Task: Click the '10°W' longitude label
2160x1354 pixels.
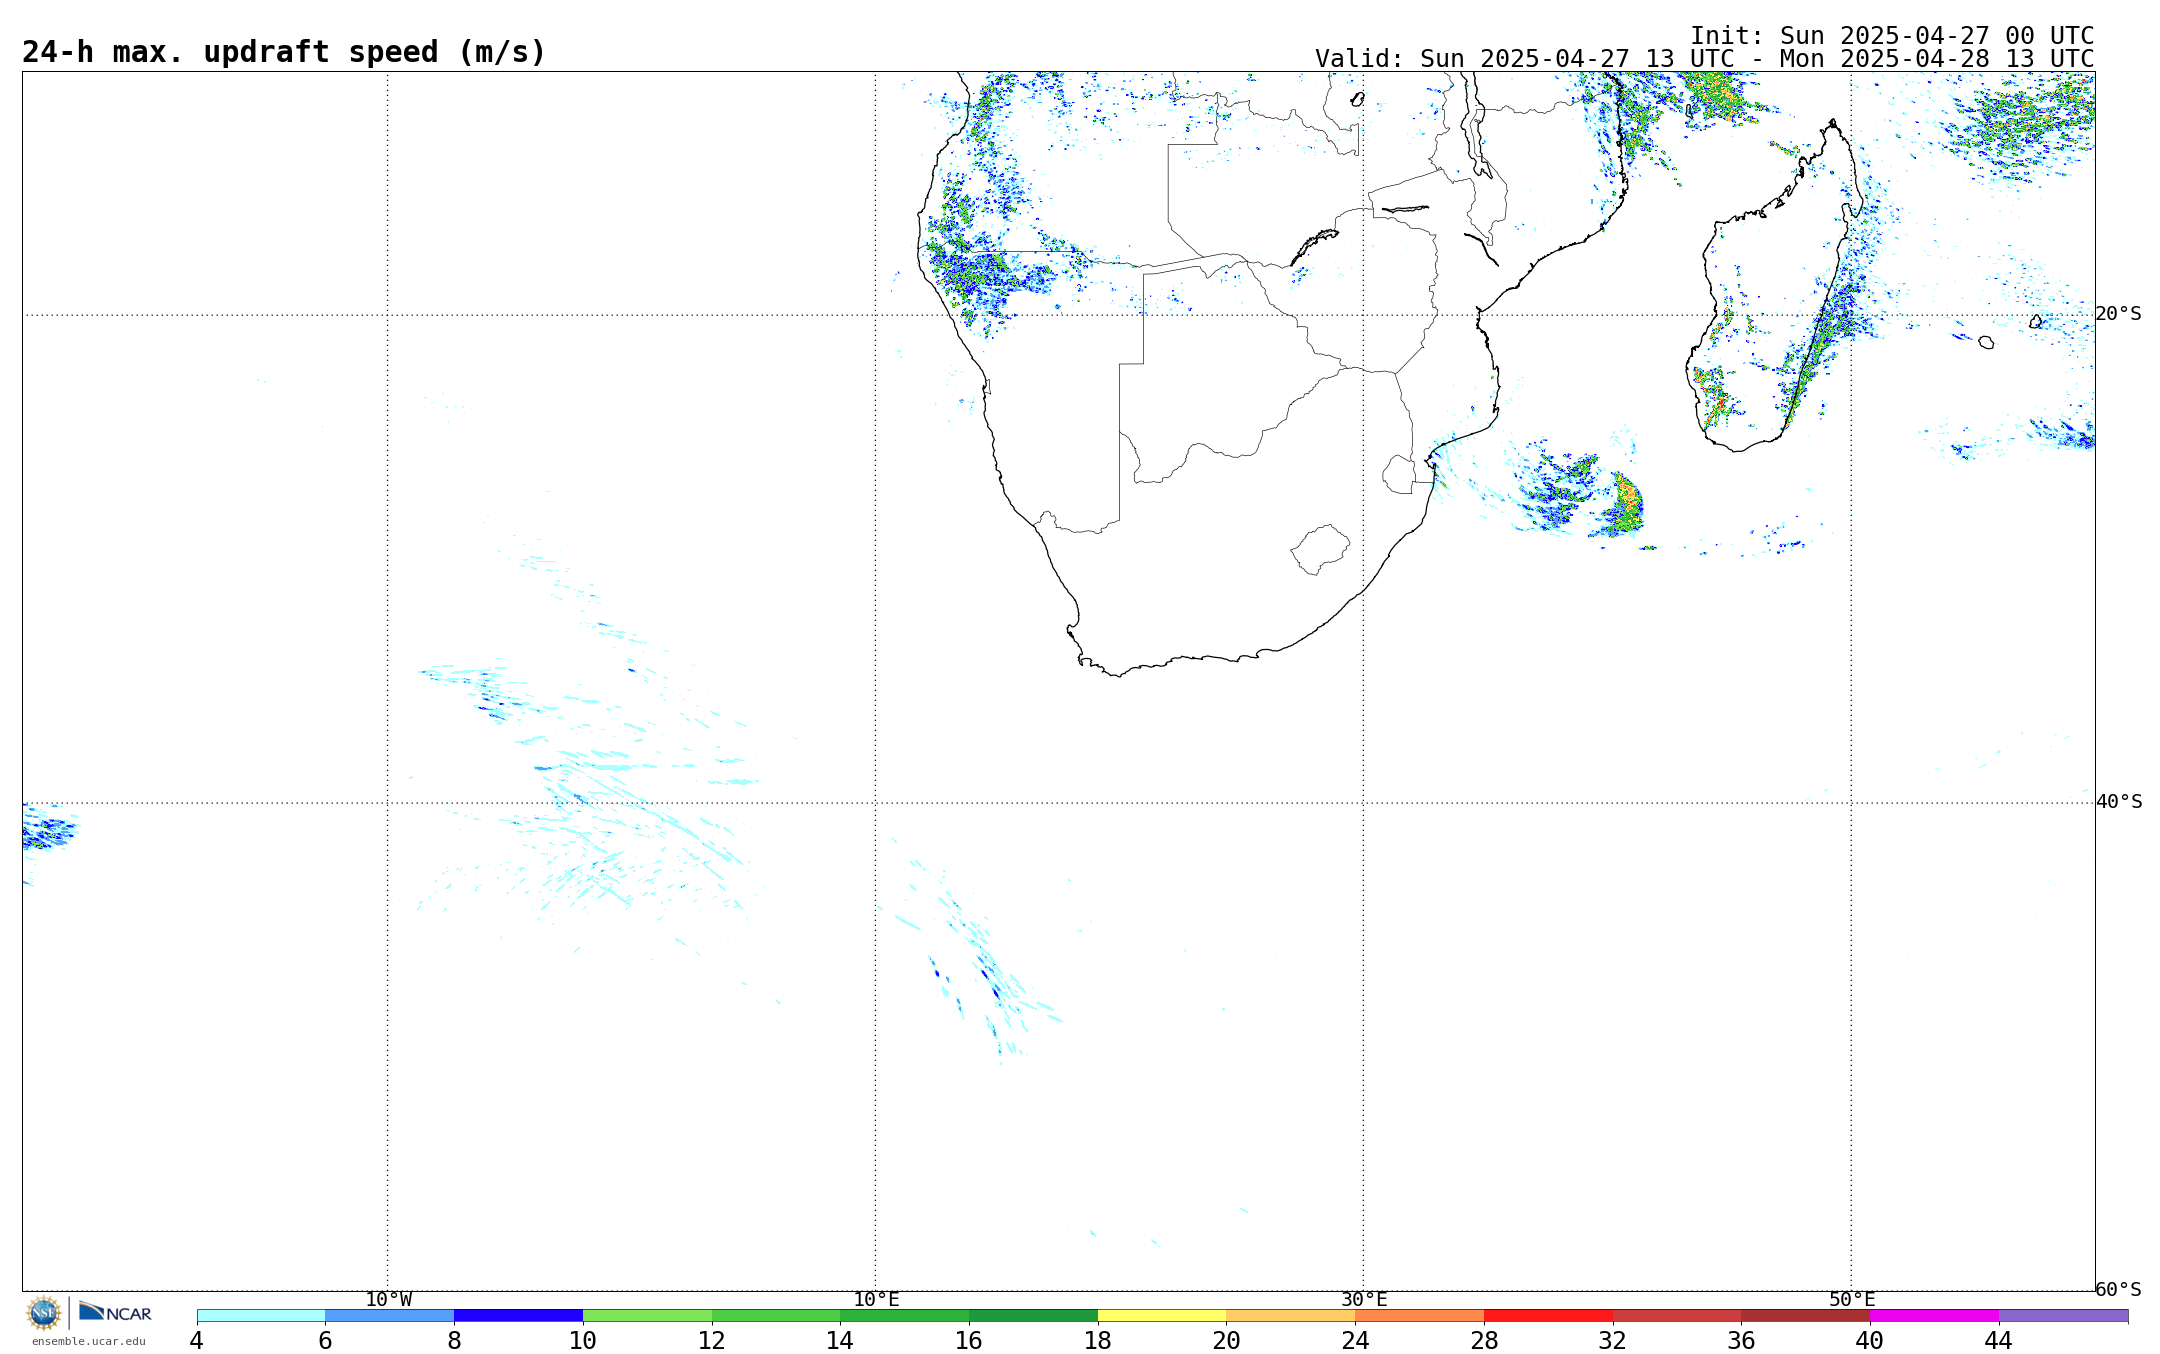Action: (388, 1300)
